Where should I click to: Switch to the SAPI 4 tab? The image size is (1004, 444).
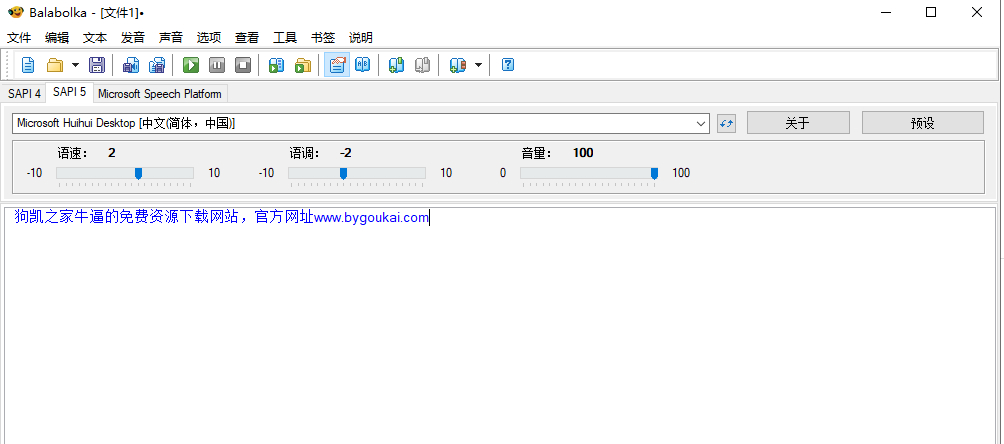(x=24, y=94)
